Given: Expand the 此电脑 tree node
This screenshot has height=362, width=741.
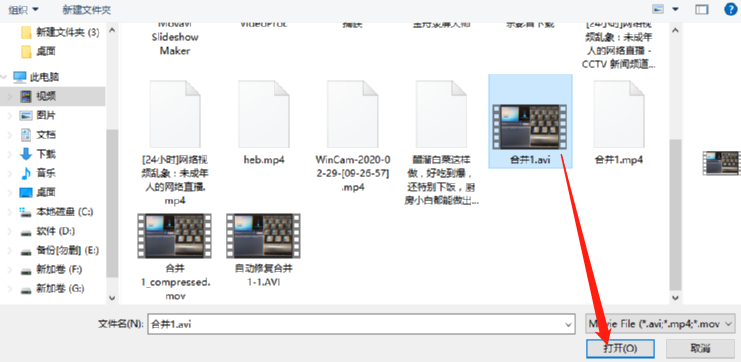Looking at the screenshot, I should (x=5, y=77).
